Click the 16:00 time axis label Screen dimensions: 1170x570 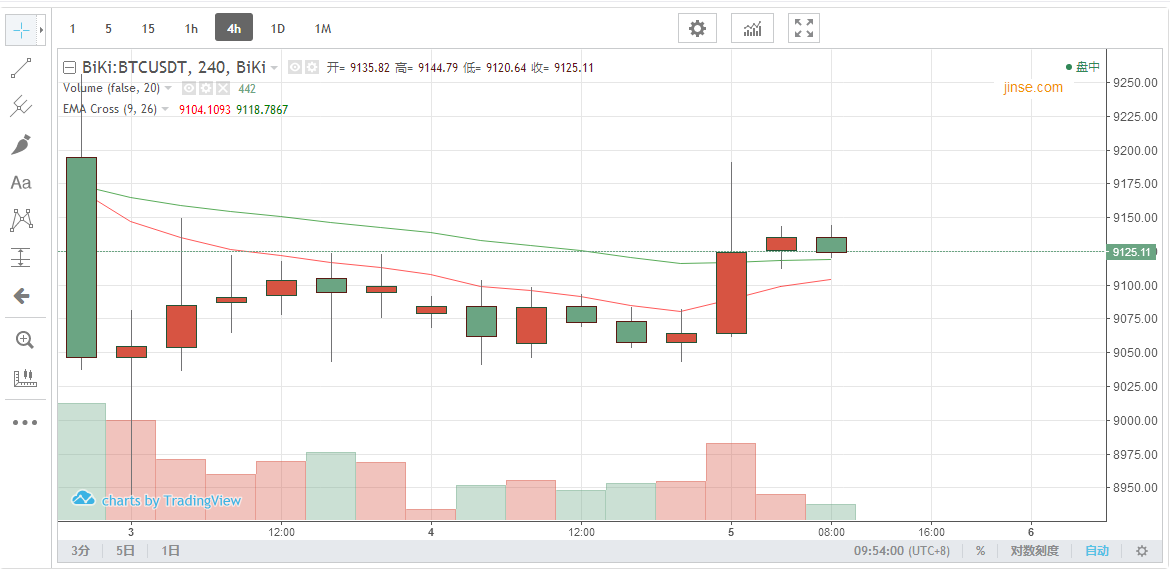931,532
